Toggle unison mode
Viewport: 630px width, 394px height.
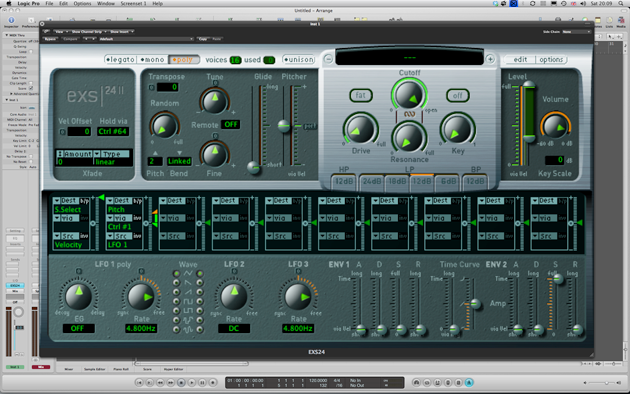pyautogui.click(x=298, y=59)
